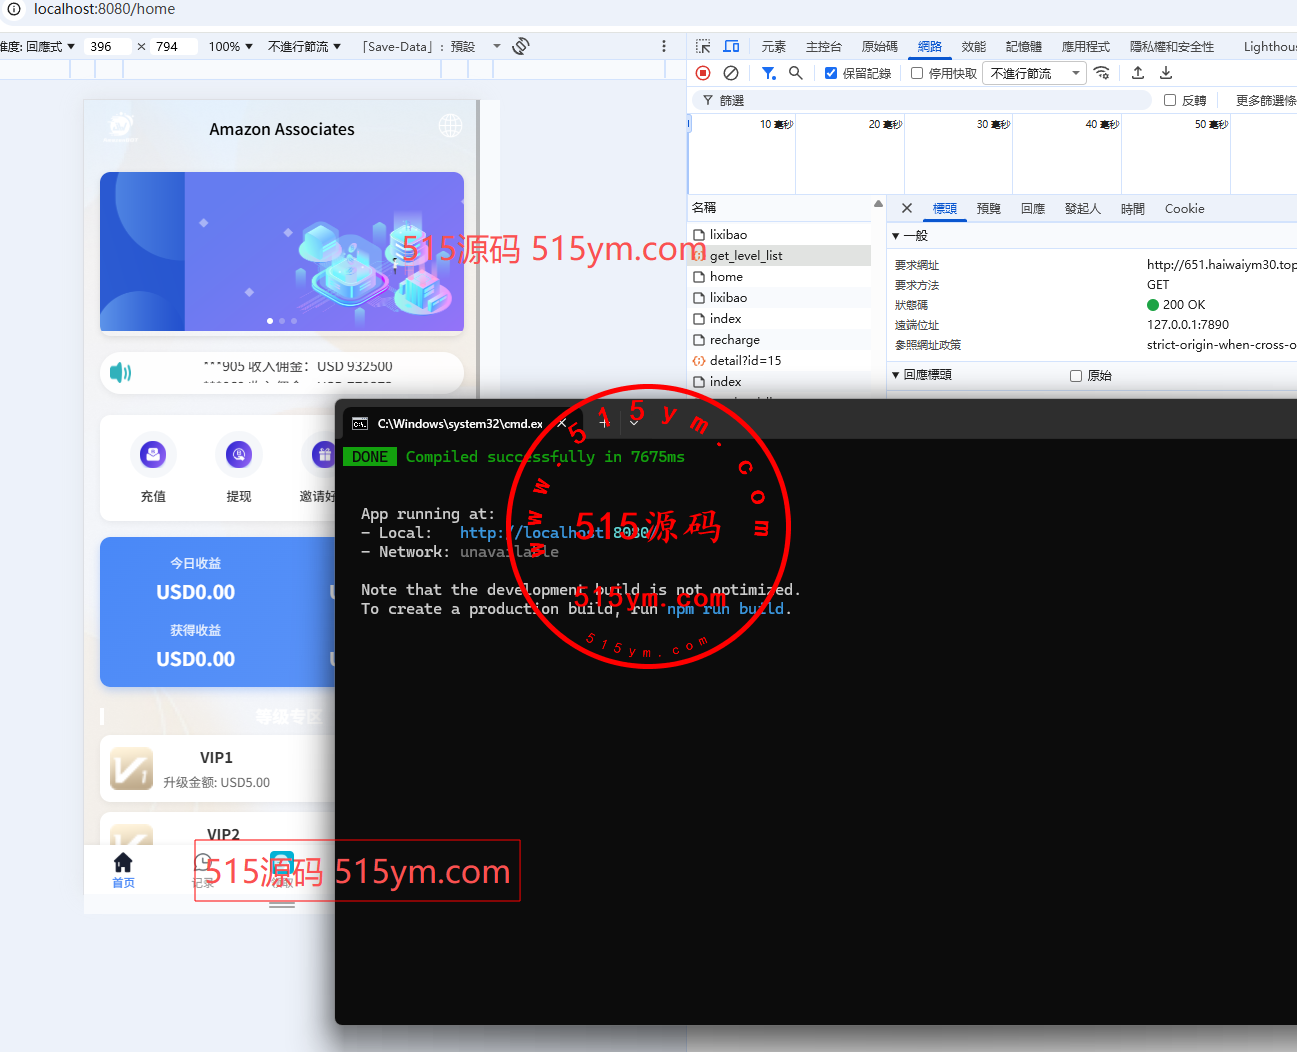The image size is (1297, 1052).
Task: Collapse the 一般 headers section
Action: [x=896, y=236]
